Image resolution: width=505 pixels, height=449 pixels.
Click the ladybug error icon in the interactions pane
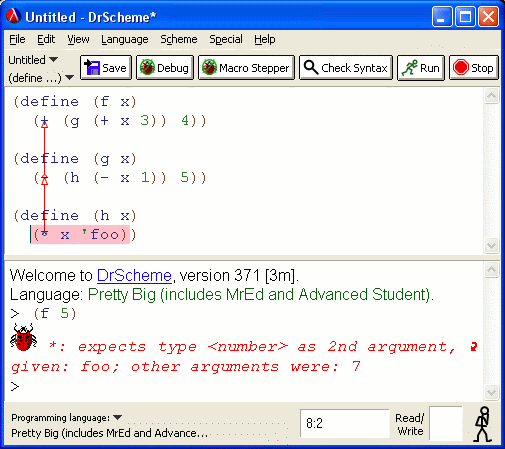[x=23, y=337]
